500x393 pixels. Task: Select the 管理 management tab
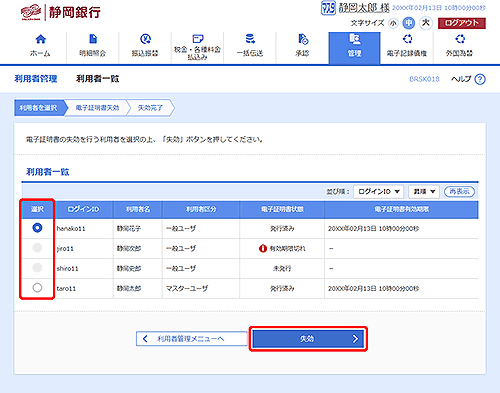coord(354,48)
